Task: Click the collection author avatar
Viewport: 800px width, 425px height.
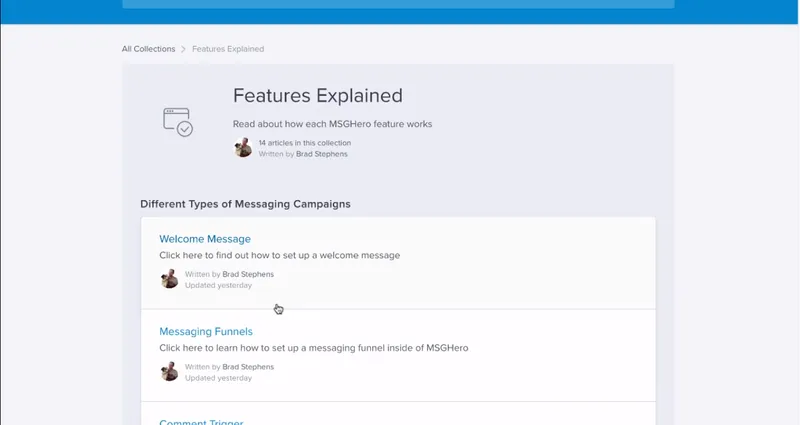Action: [243, 148]
